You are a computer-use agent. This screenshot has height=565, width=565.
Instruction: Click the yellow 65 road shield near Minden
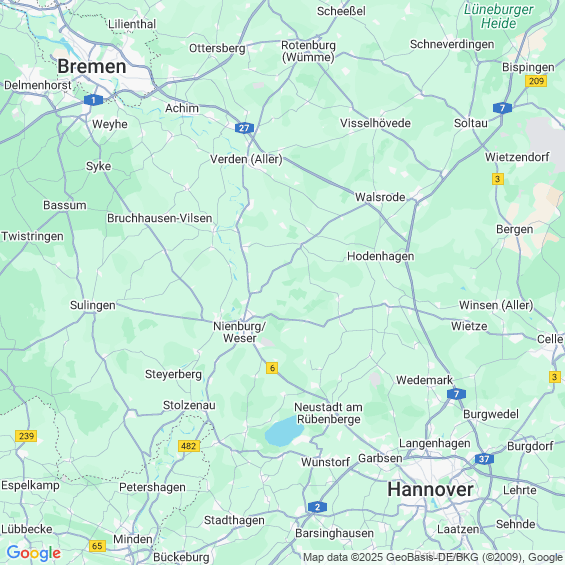tap(97, 546)
